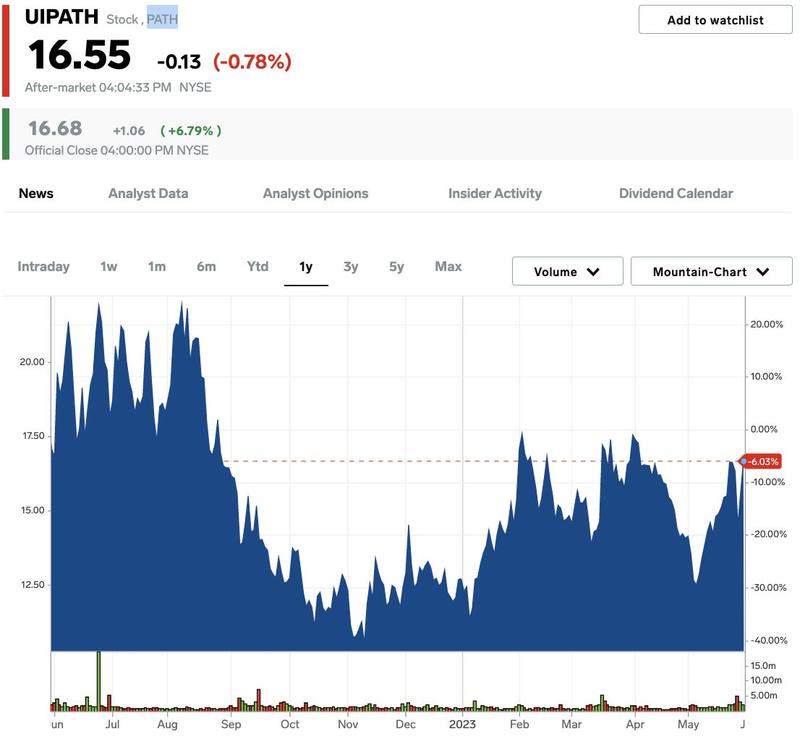Open the Mountain-Chart type dropdown
The width and height of the screenshot is (800, 749).
coord(711,271)
